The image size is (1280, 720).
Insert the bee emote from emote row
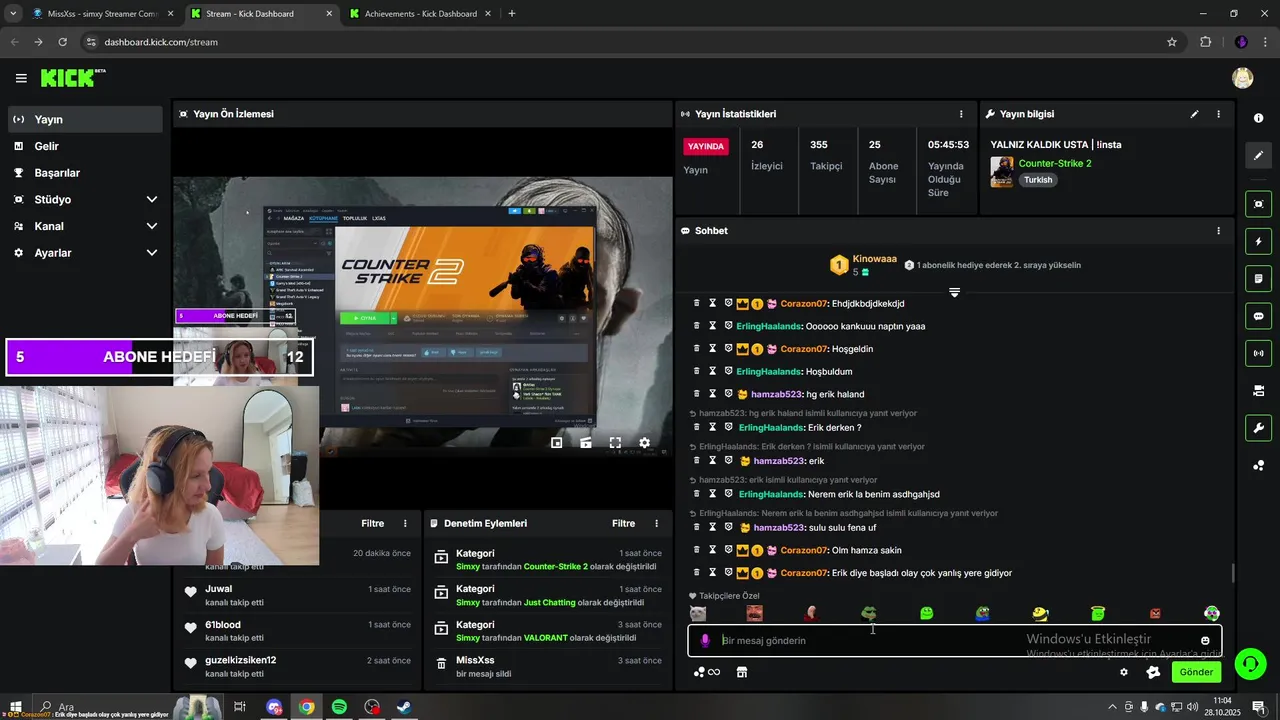[x=1041, y=613]
